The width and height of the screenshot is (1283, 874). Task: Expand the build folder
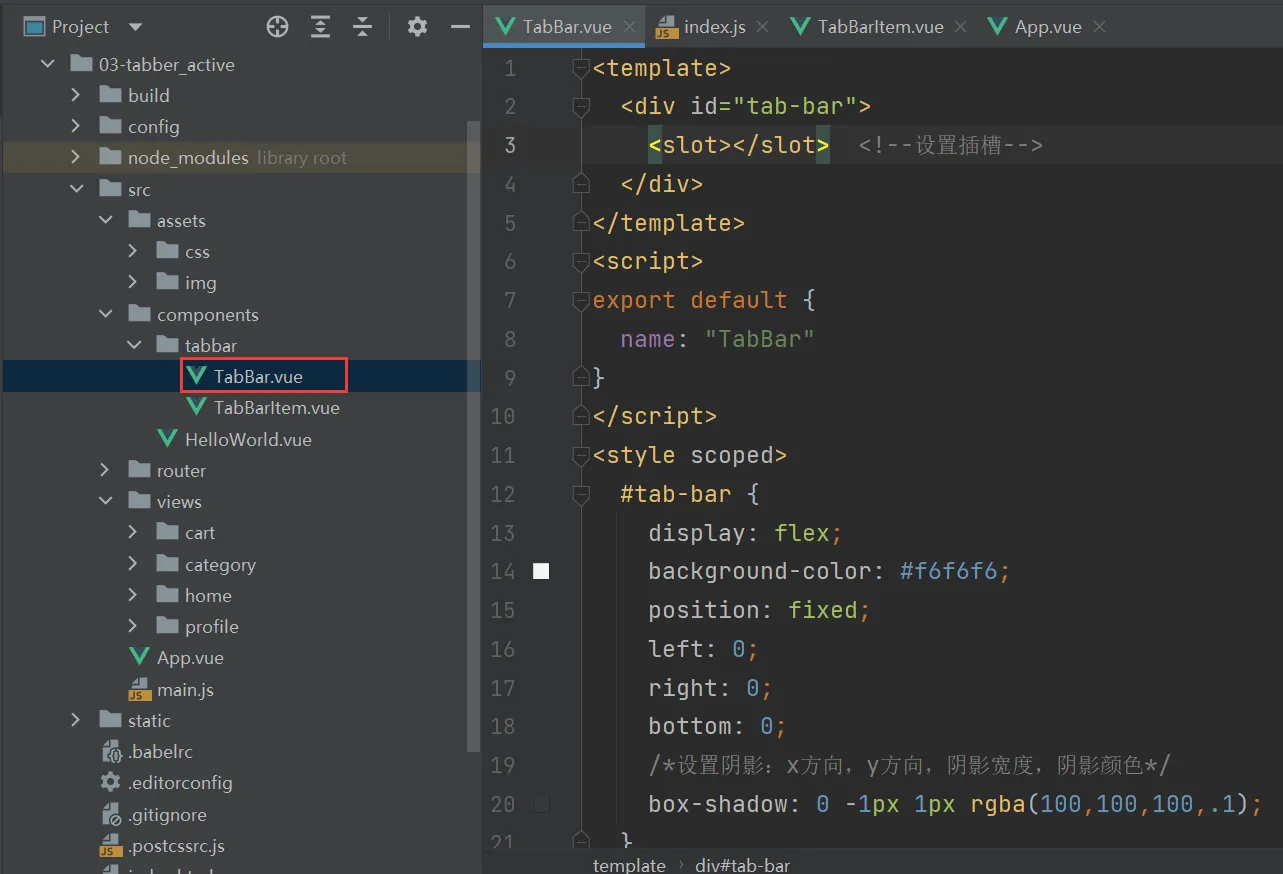(x=76, y=95)
